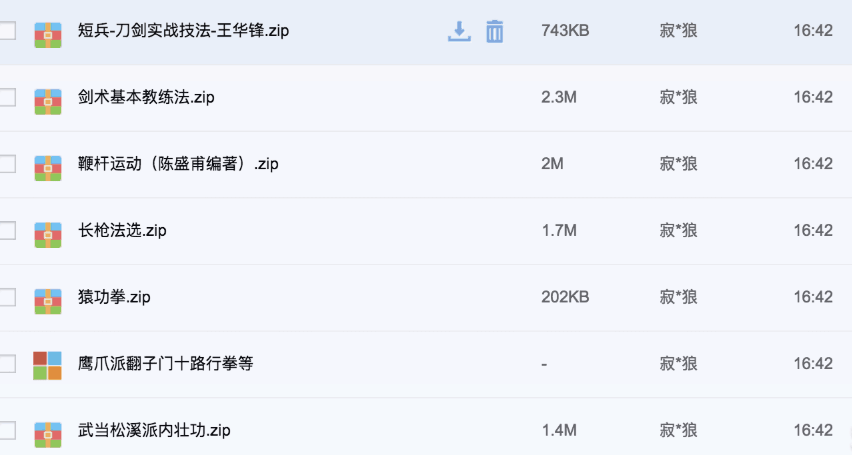Click the 长枪法选.zip file name
This screenshot has height=455, width=852.
(122, 230)
